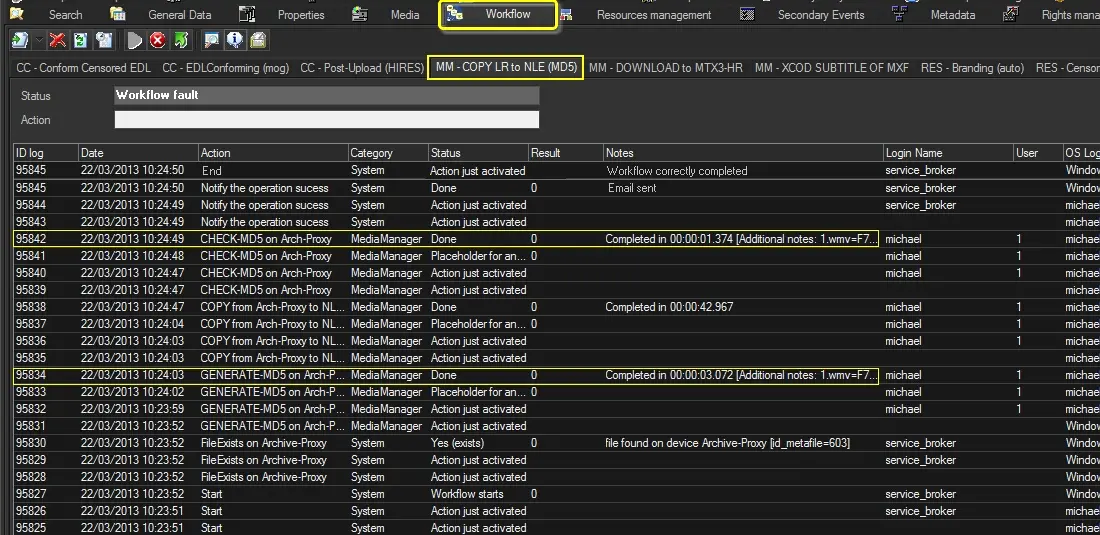Select the CC - Conform Censored EDL workflow
This screenshot has width=1100, height=535.
click(x=82, y=68)
